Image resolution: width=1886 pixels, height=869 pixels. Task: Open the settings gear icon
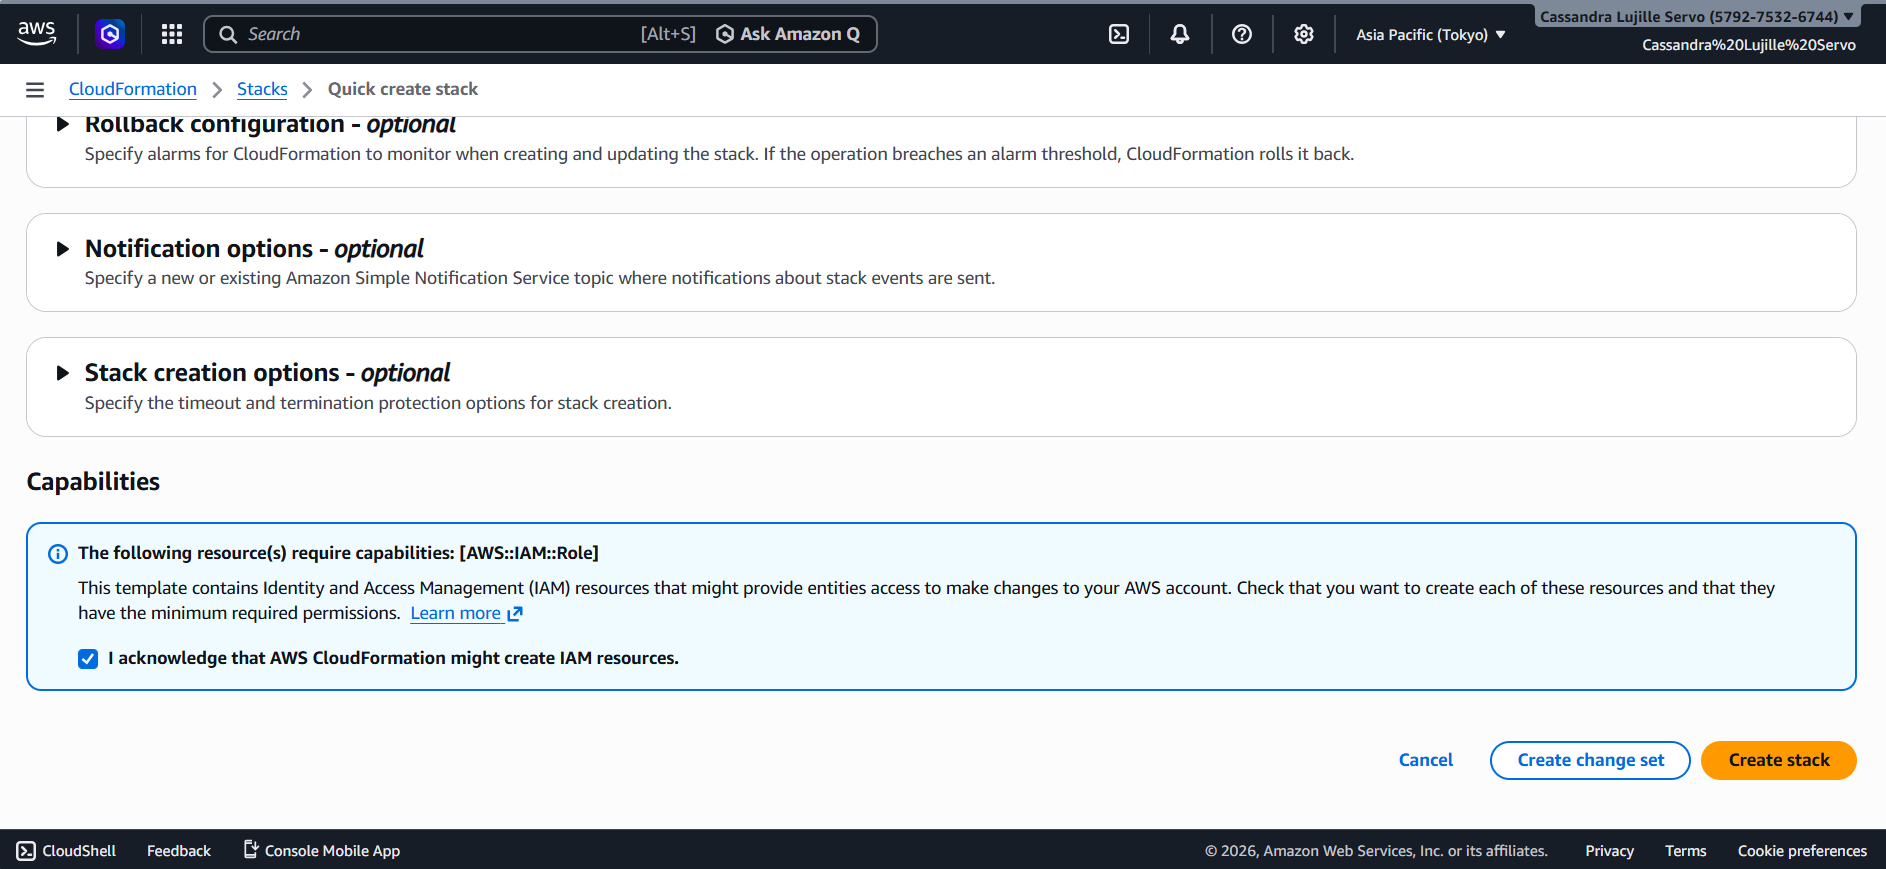(1304, 34)
